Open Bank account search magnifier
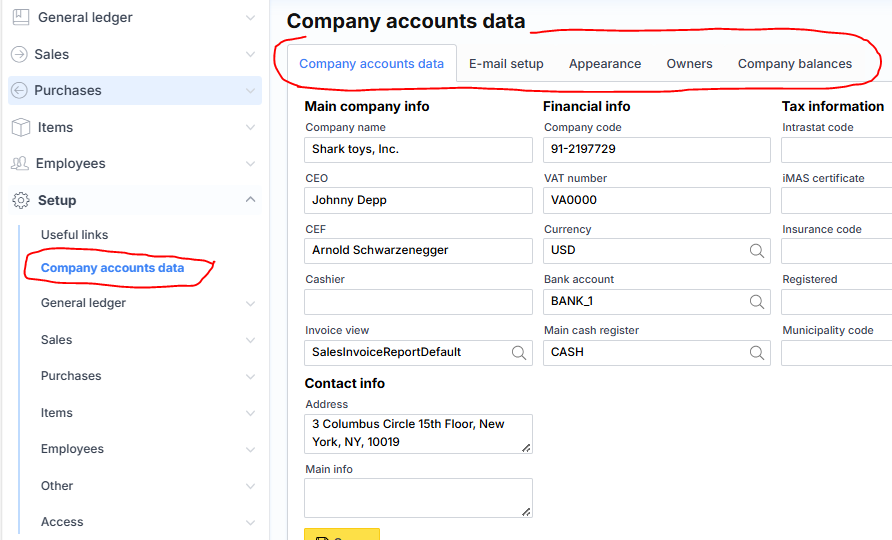Screen dimensions: 892x540 (757, 301)
